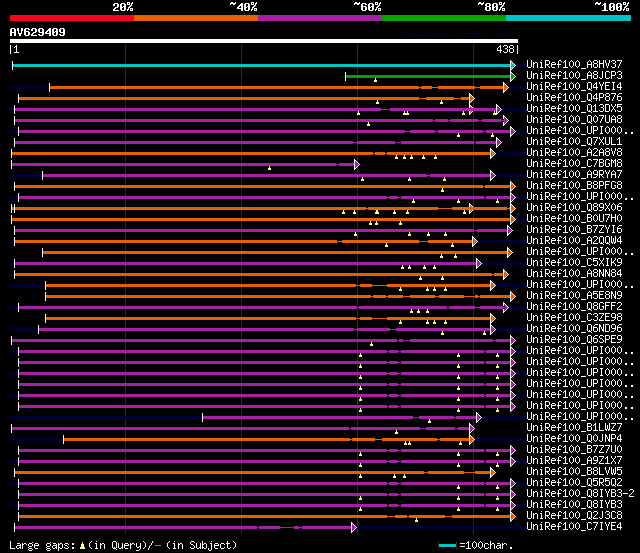The width and height of the screenshot is (640, 553).
Task: Click the red 20% identity color segment
Action: coord(72,18)
